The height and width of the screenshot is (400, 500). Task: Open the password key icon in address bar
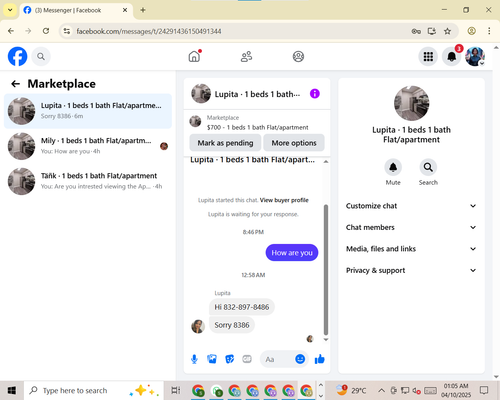(416, 31)
